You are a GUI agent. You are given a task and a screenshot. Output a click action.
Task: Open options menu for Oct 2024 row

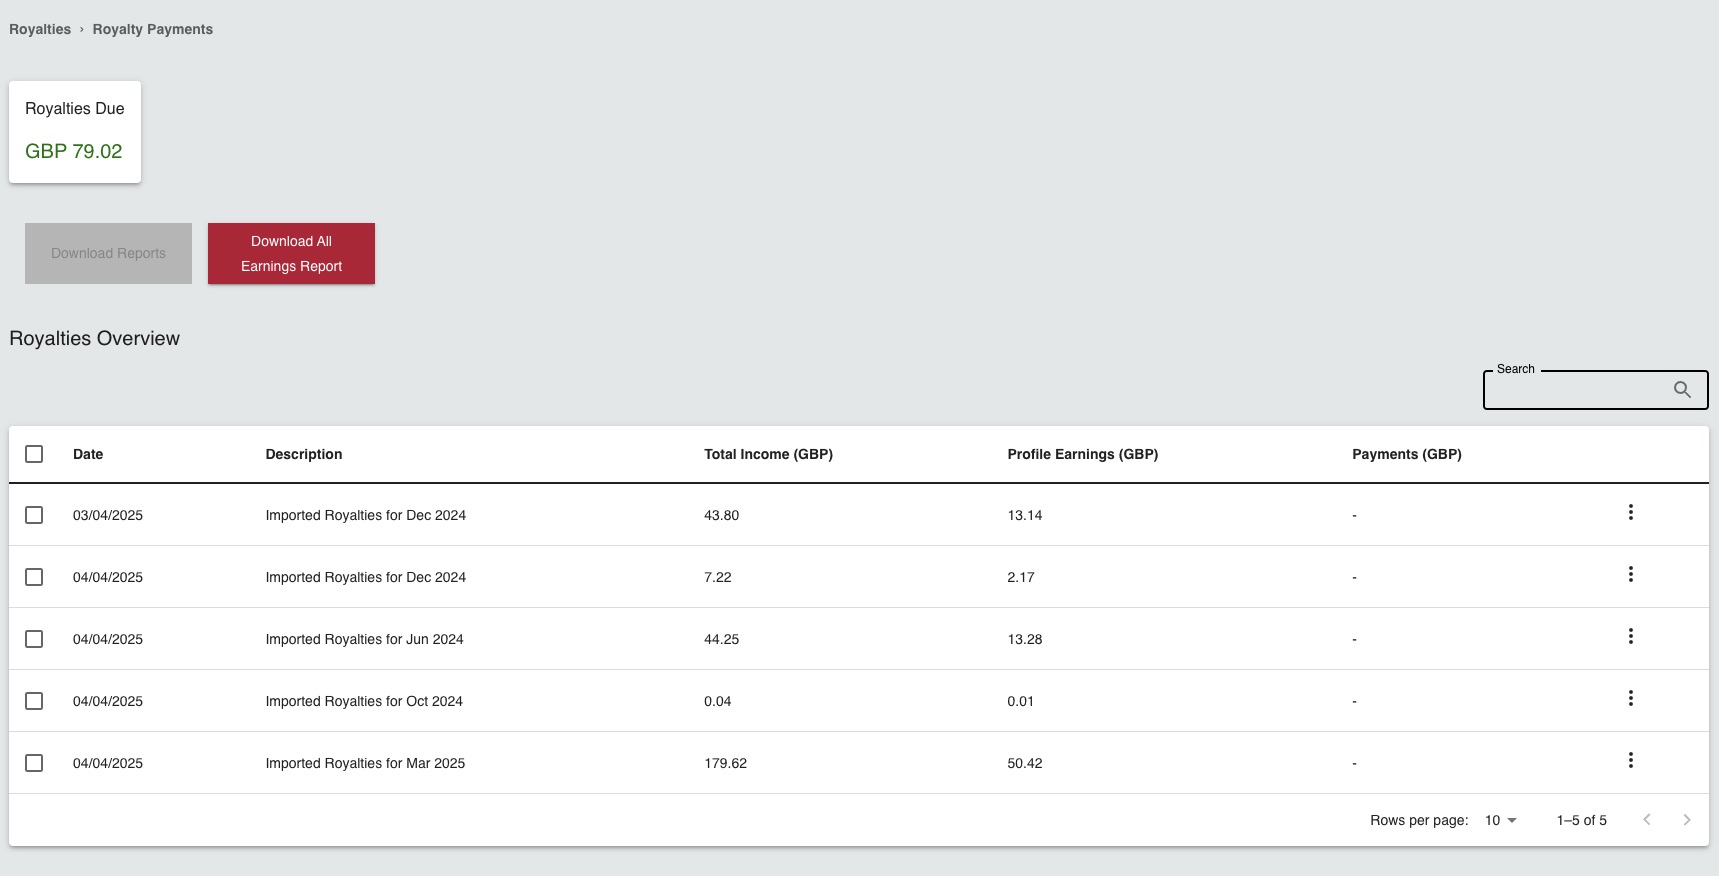(x=1630, y=698)
